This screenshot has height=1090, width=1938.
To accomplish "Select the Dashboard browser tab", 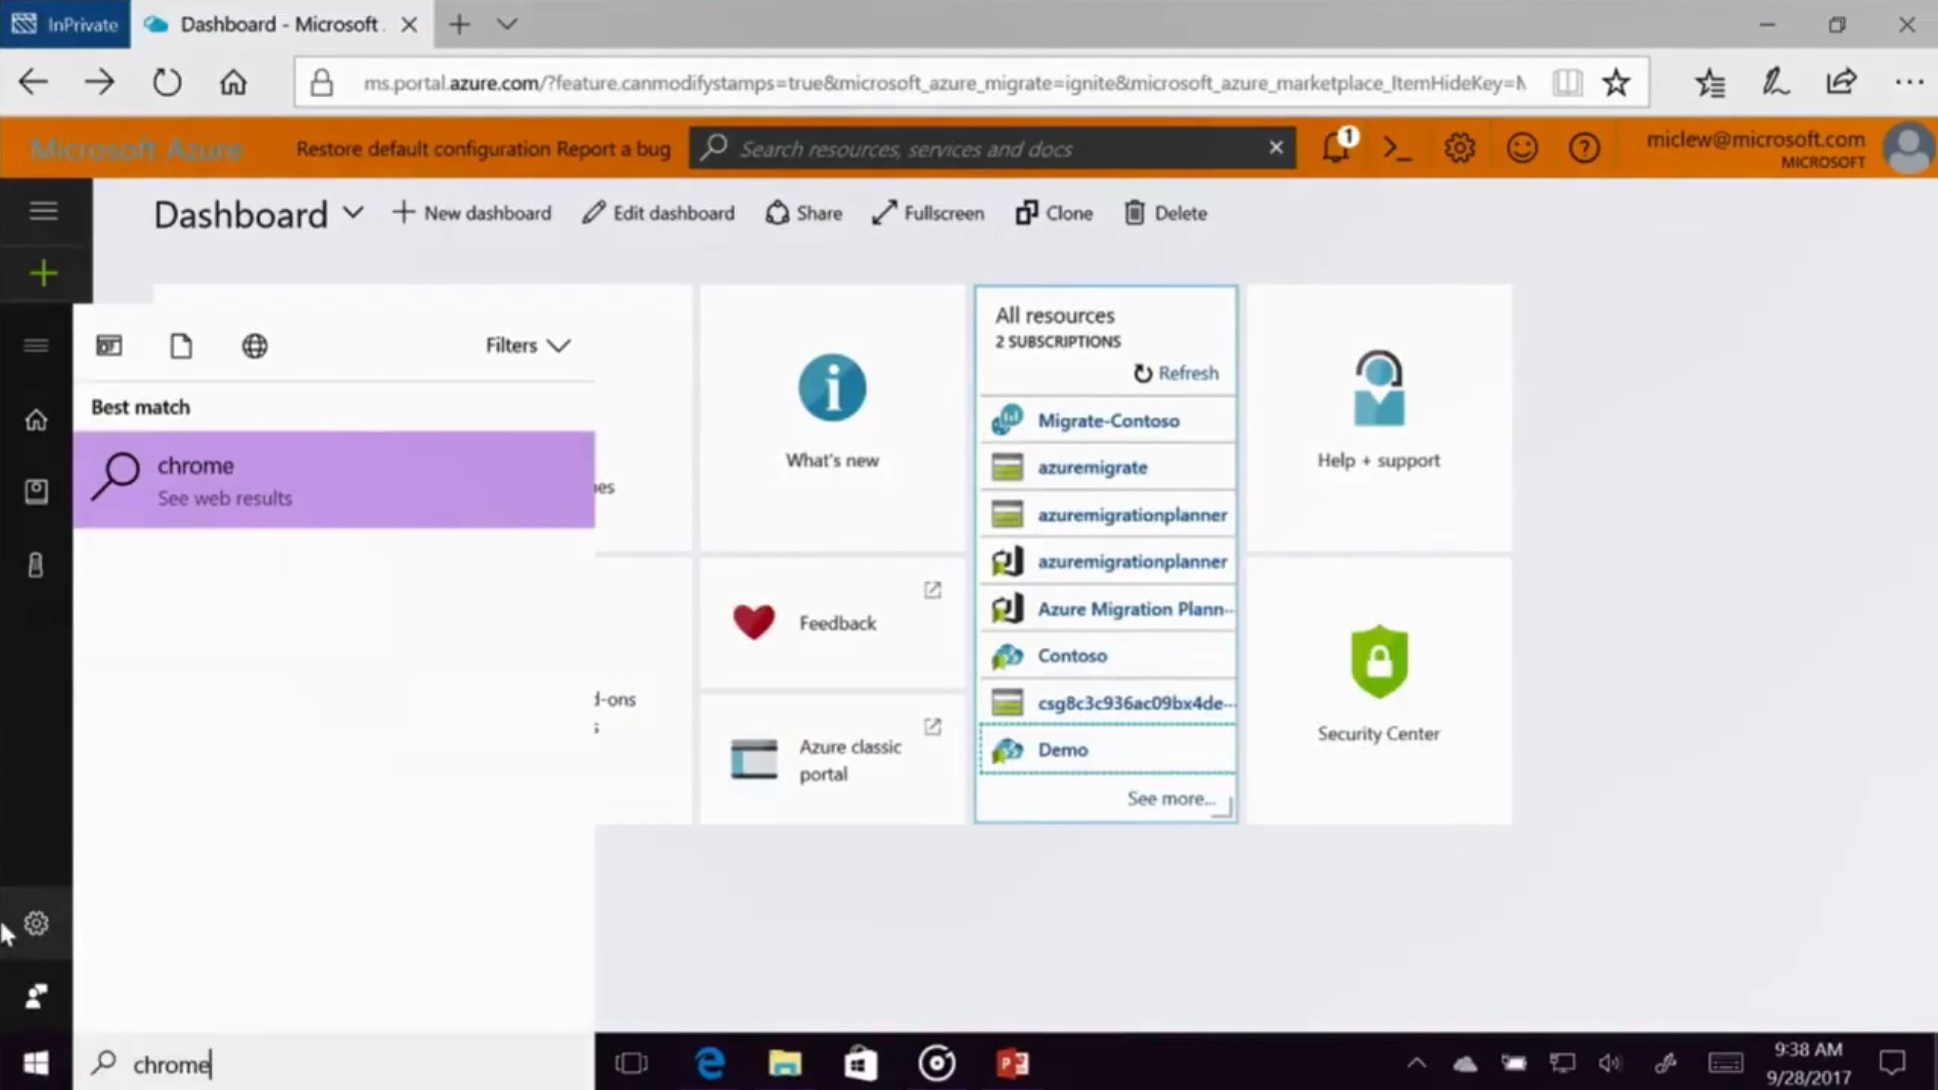I will coord(277,24).
